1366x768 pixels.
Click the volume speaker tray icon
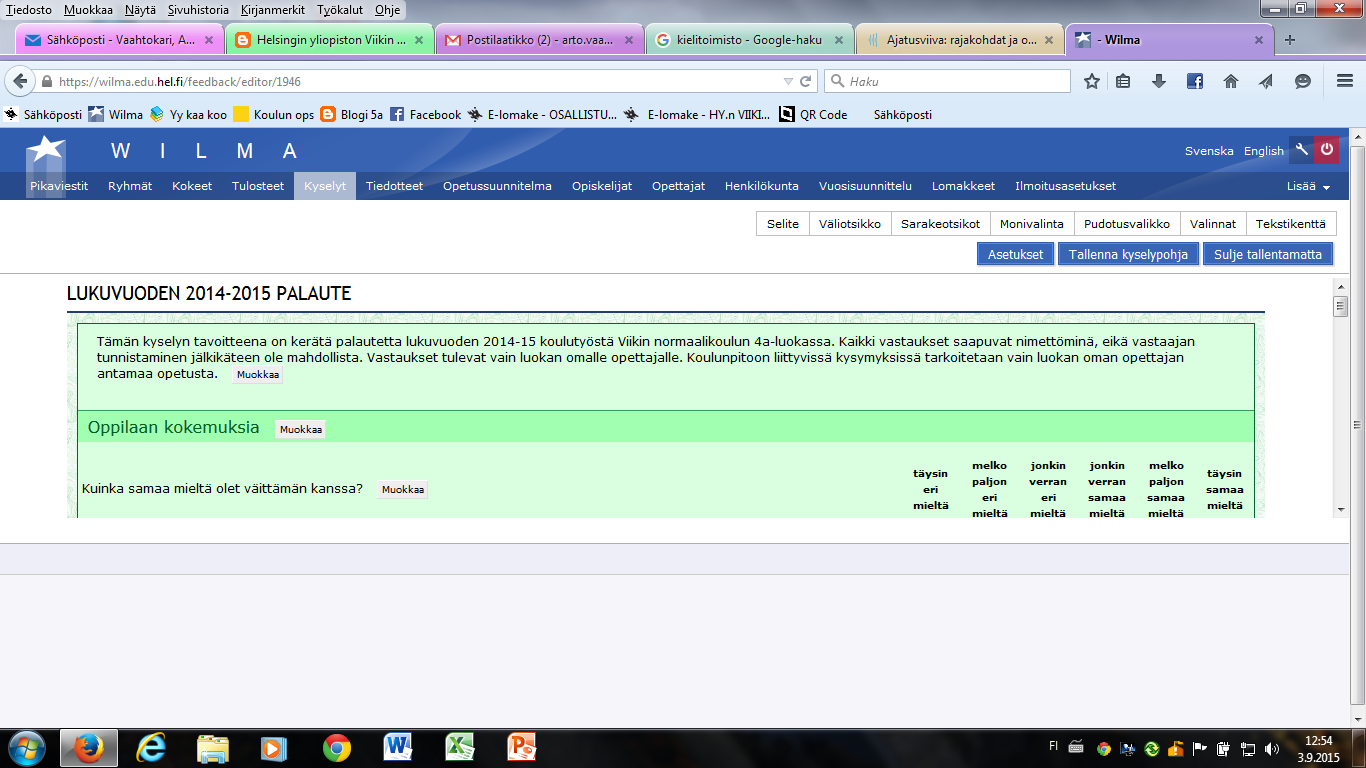point(1271,748)
